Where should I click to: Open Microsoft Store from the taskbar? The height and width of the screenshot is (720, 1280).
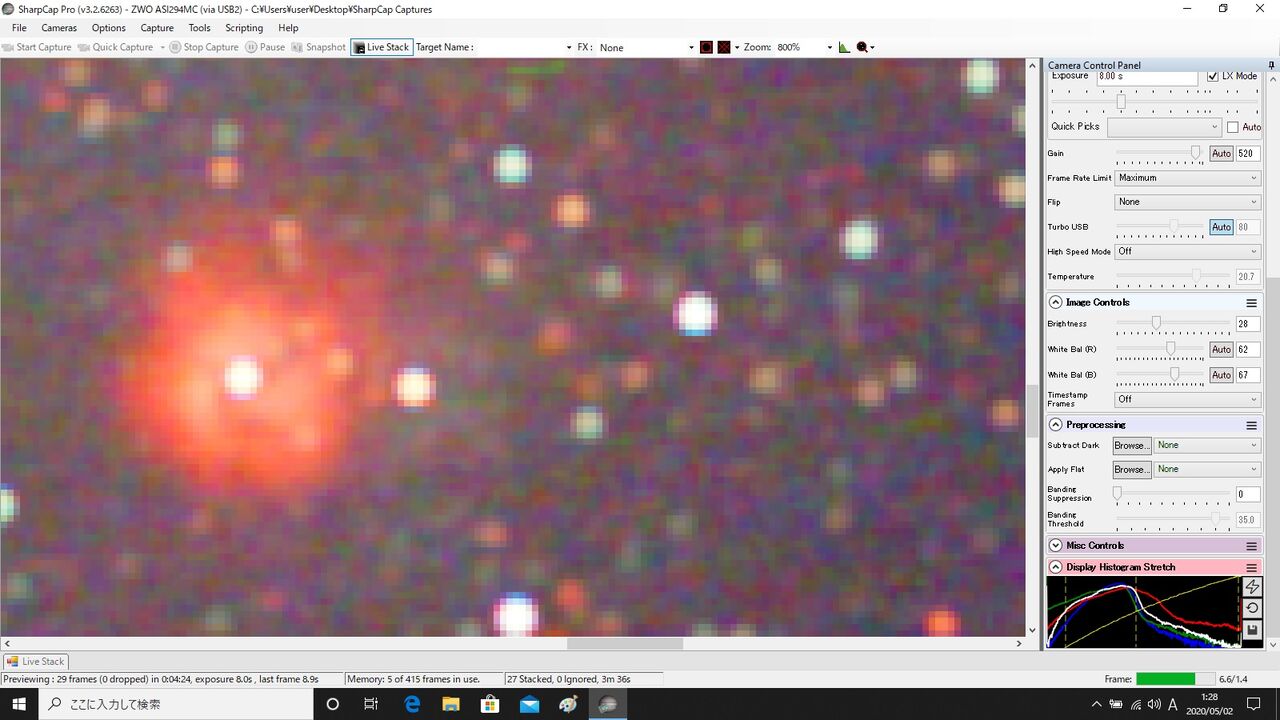(x=490, y=704)
